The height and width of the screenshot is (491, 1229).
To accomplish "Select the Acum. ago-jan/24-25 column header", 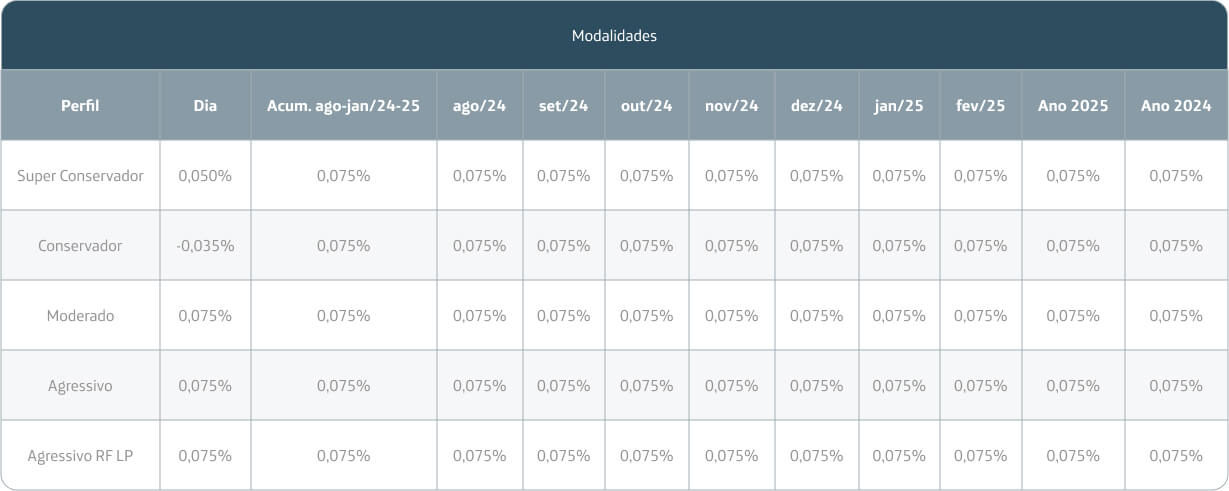I will (343, 105).
